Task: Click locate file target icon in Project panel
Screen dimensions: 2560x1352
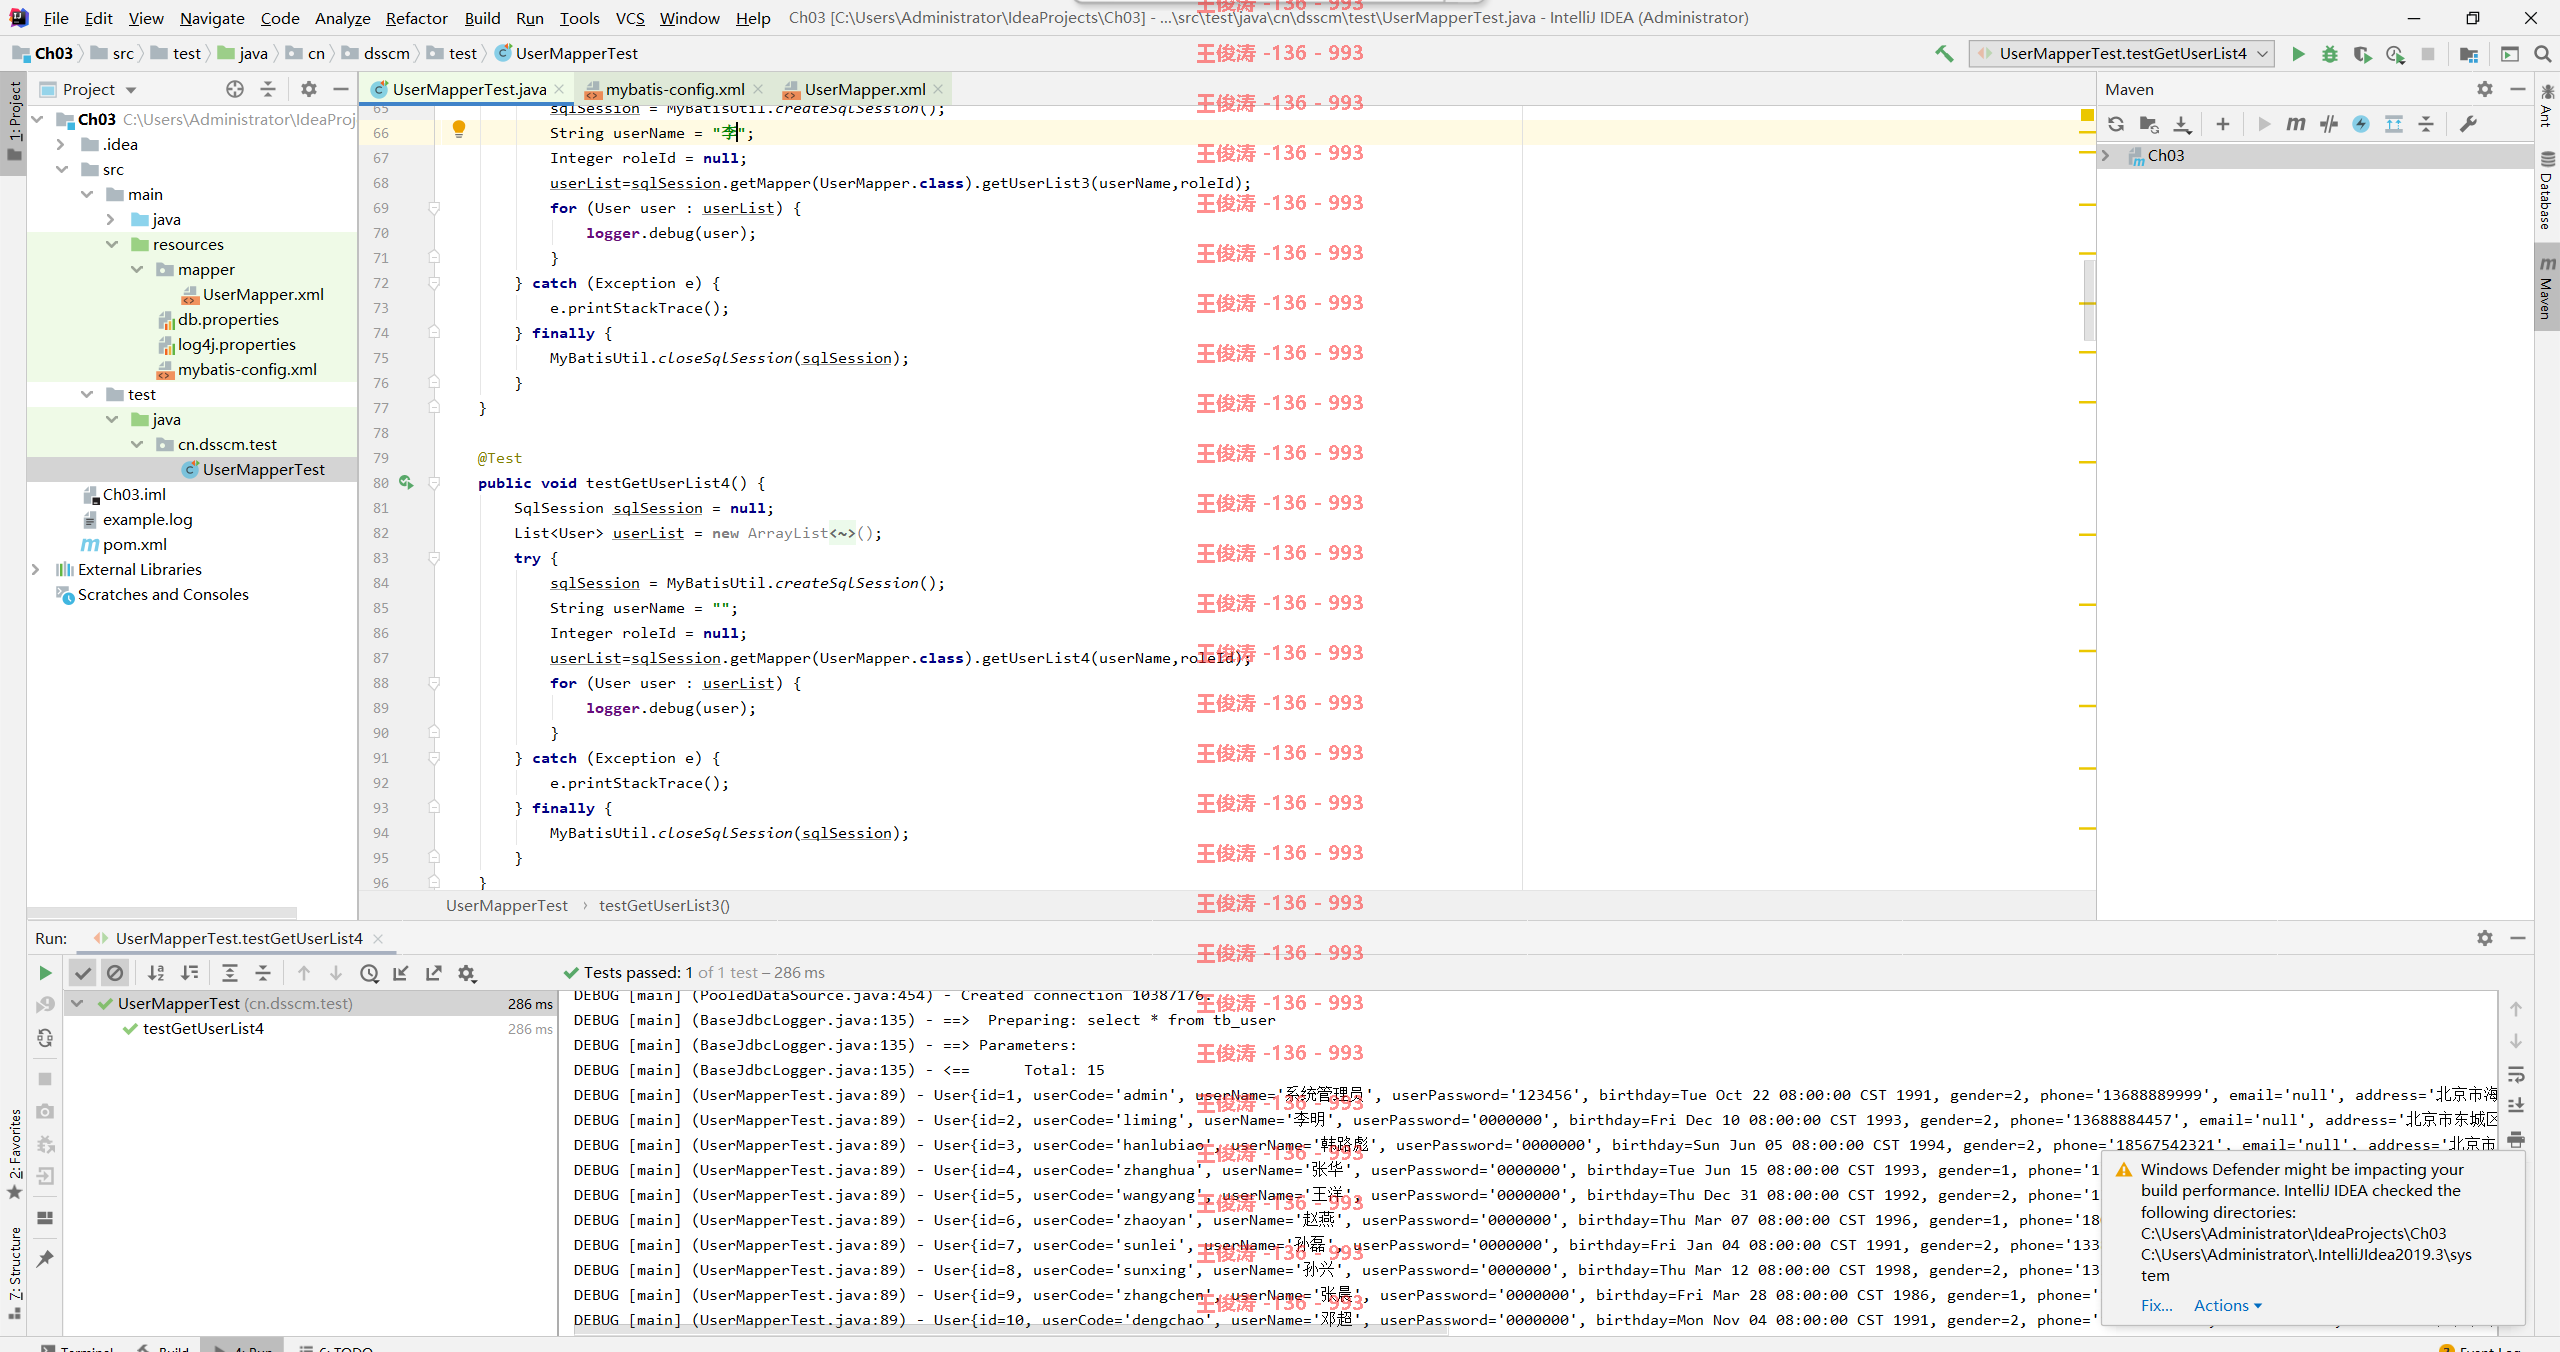Action: tap(235, 89)
